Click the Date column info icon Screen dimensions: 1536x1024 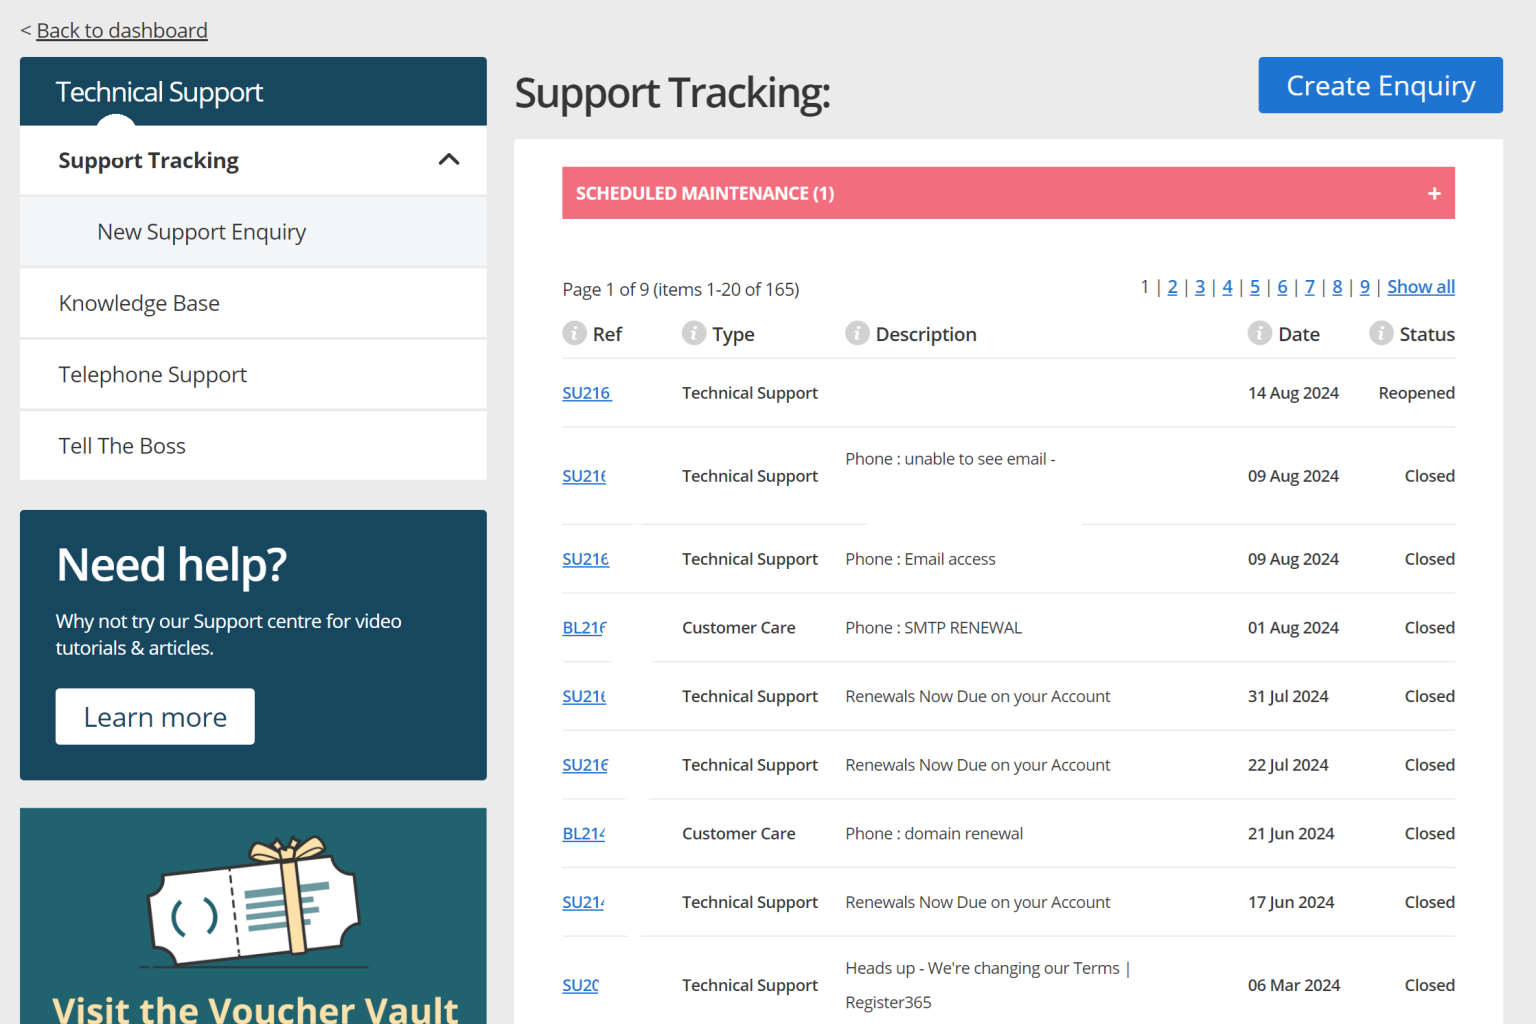tap(1260, 333)
